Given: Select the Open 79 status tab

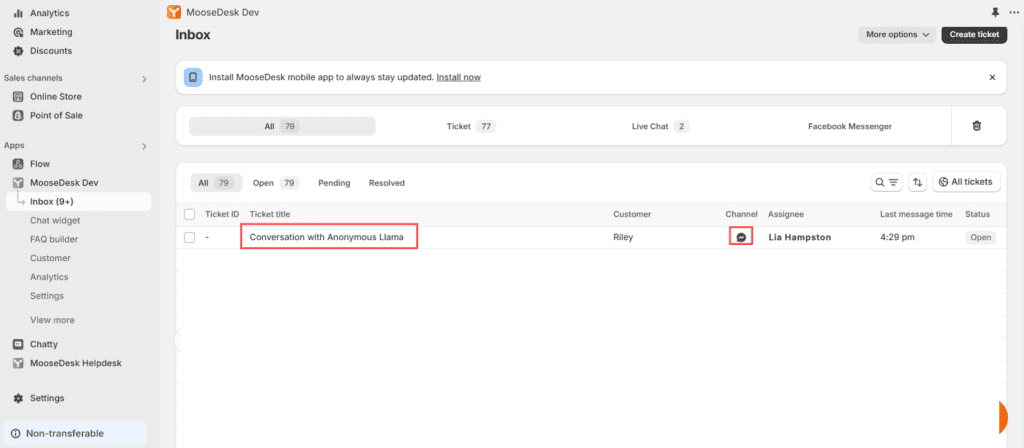Looking at the screenshot, I should pos(276,183).
